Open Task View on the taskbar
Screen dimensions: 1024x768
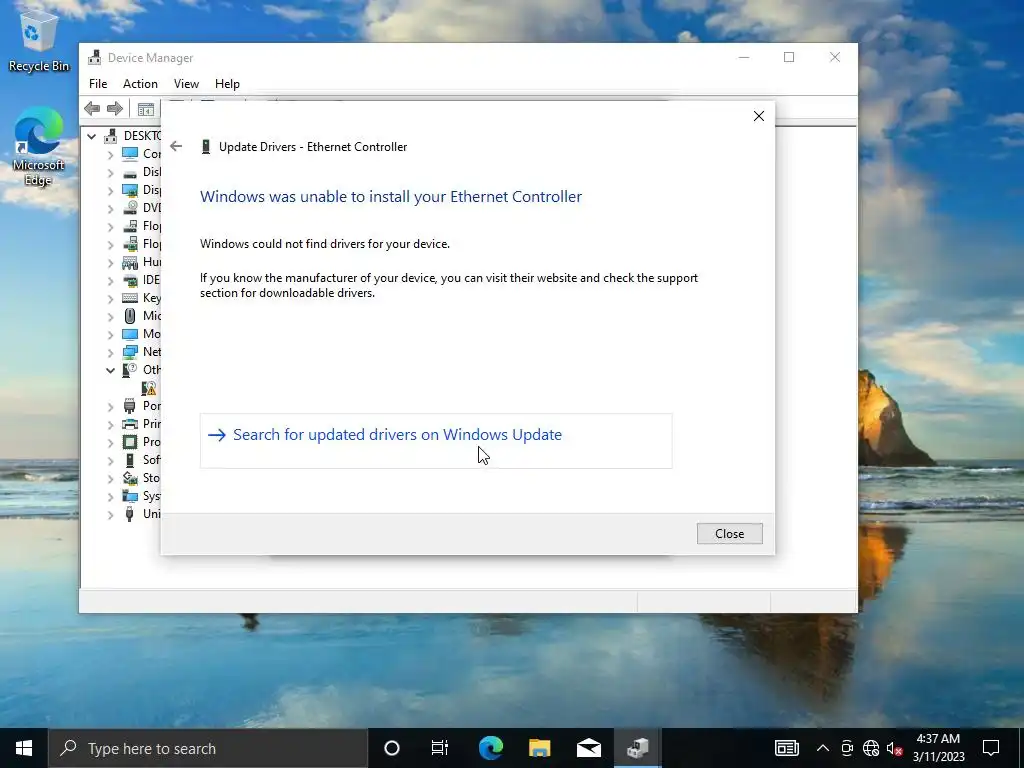440,748
